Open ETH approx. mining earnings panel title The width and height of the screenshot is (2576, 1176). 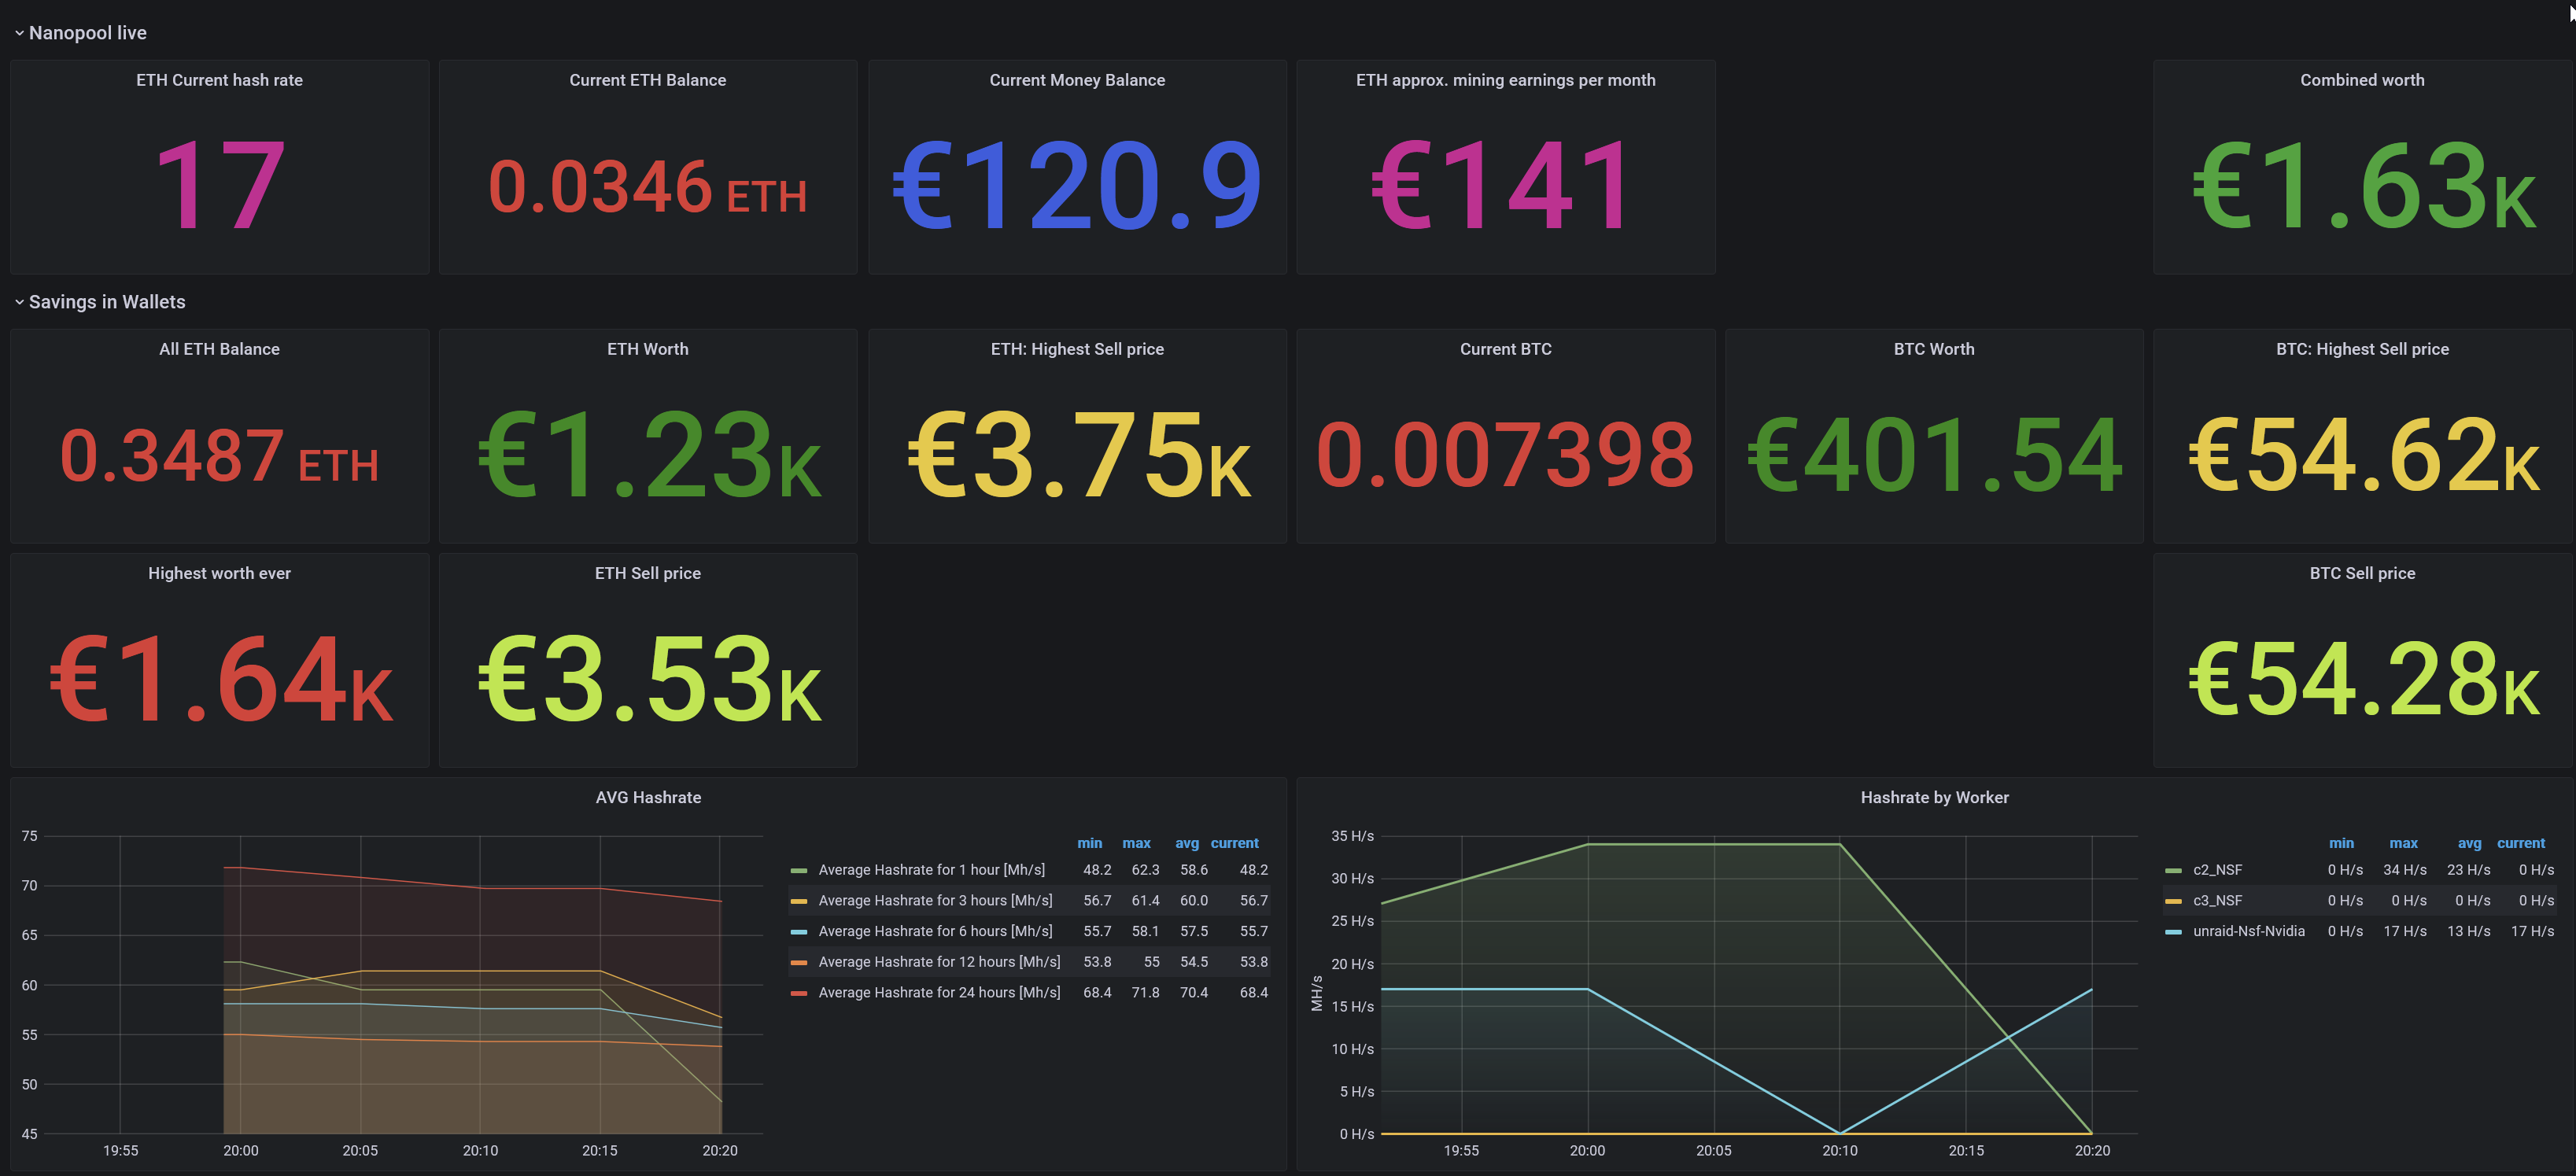point(1505,80)
